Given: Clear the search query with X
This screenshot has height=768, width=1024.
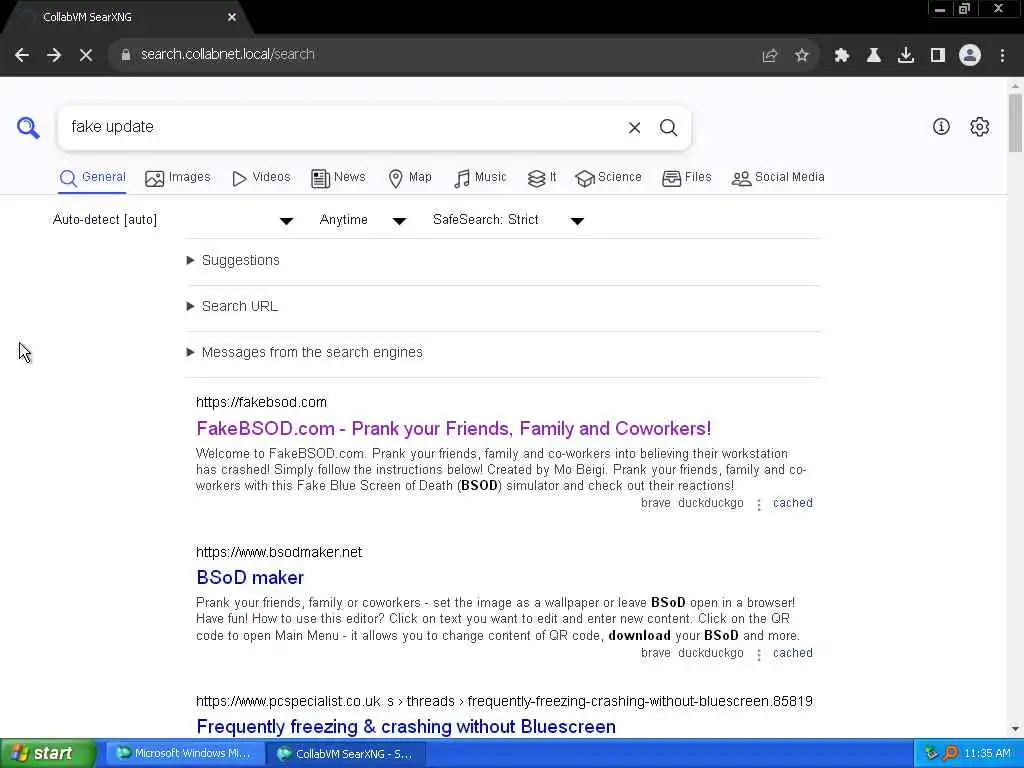Looking at the screenshot, I should pos(634,127).
